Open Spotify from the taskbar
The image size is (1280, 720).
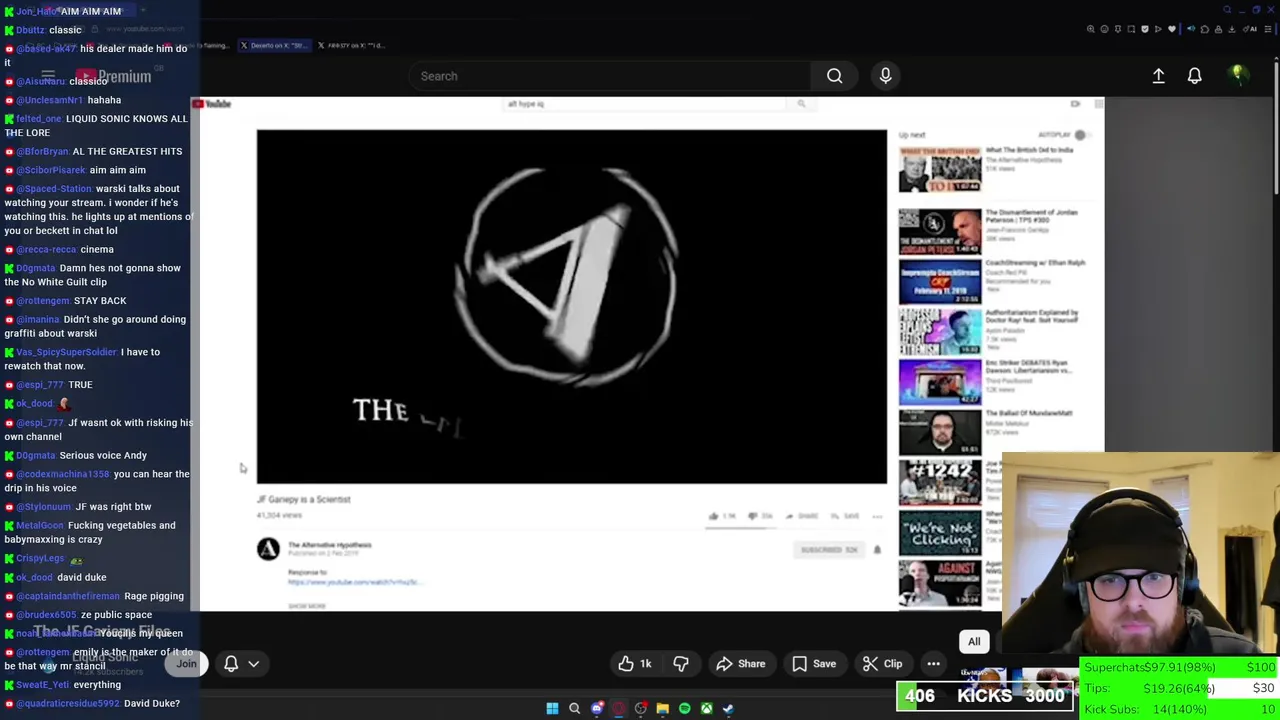click(x=684, y=709)
